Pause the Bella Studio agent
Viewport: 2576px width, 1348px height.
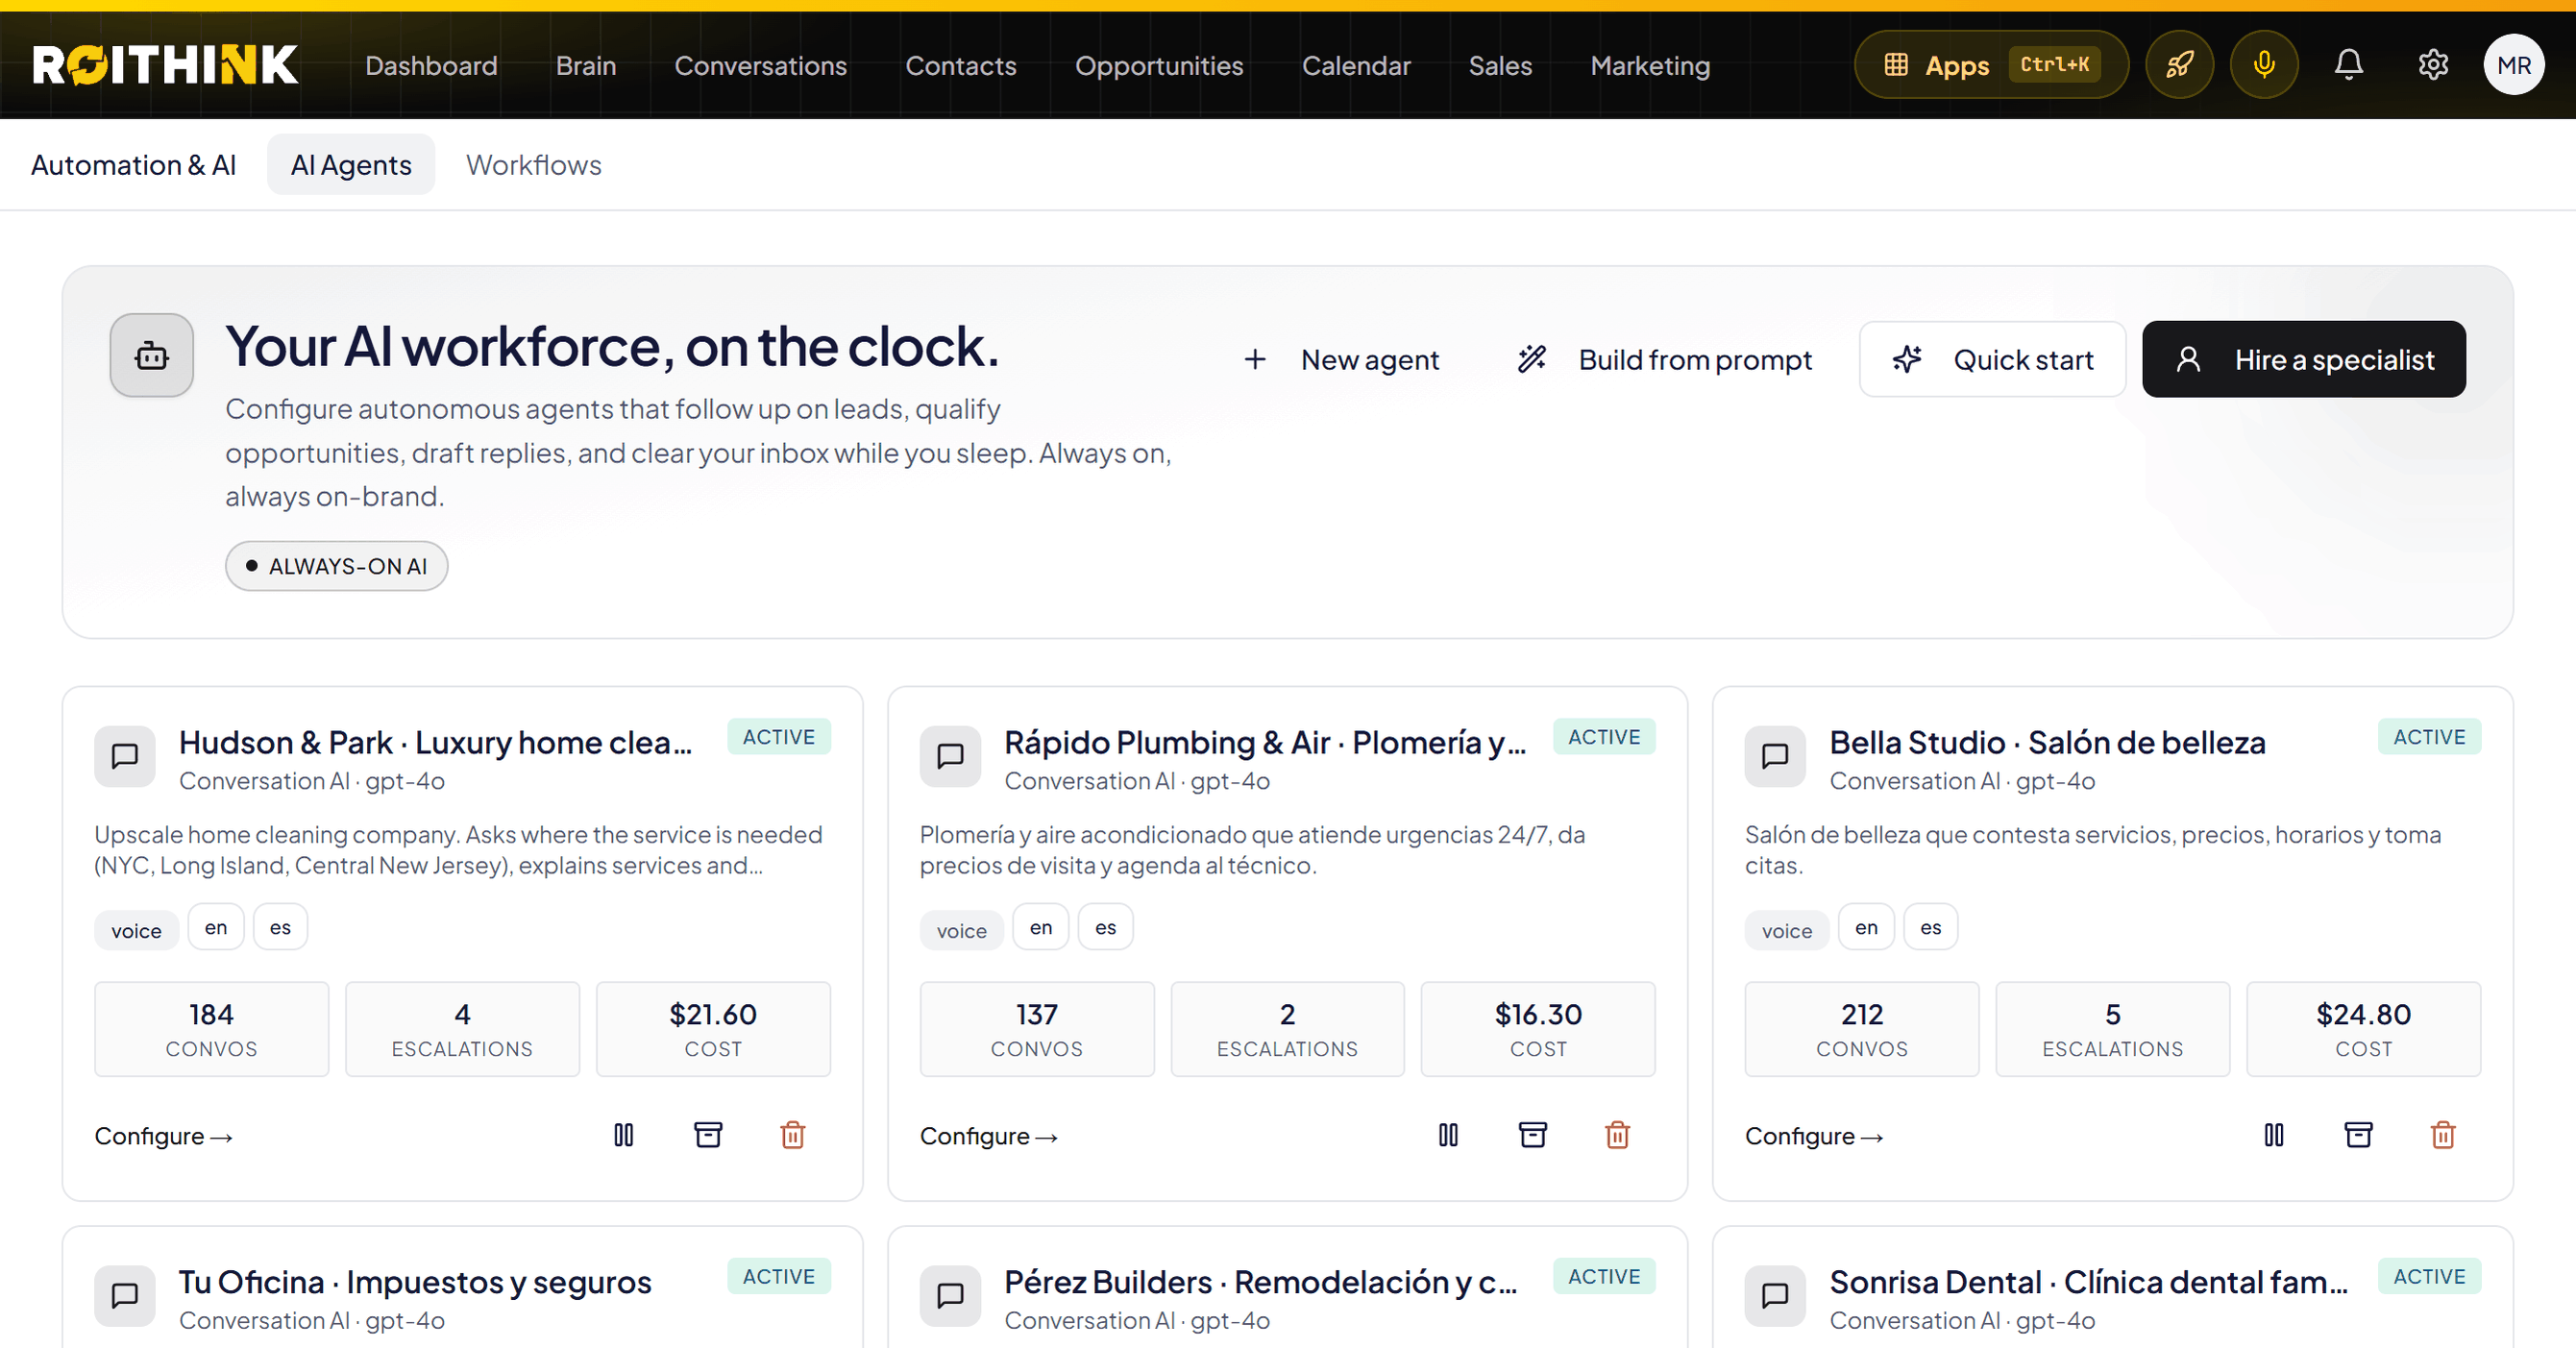[x=2274, y=1135]
